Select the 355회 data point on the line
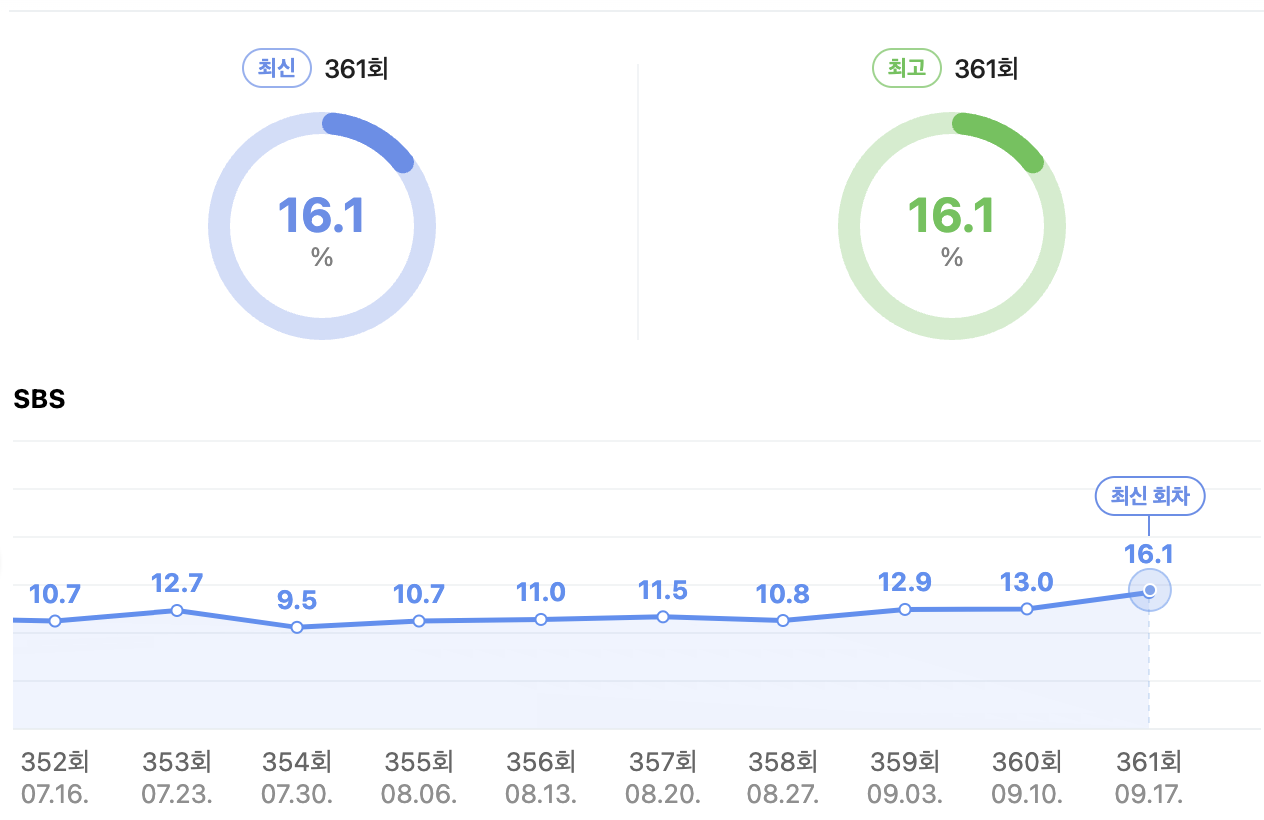The height and width of the screenshot is (820, 1264). pos(419,621)
